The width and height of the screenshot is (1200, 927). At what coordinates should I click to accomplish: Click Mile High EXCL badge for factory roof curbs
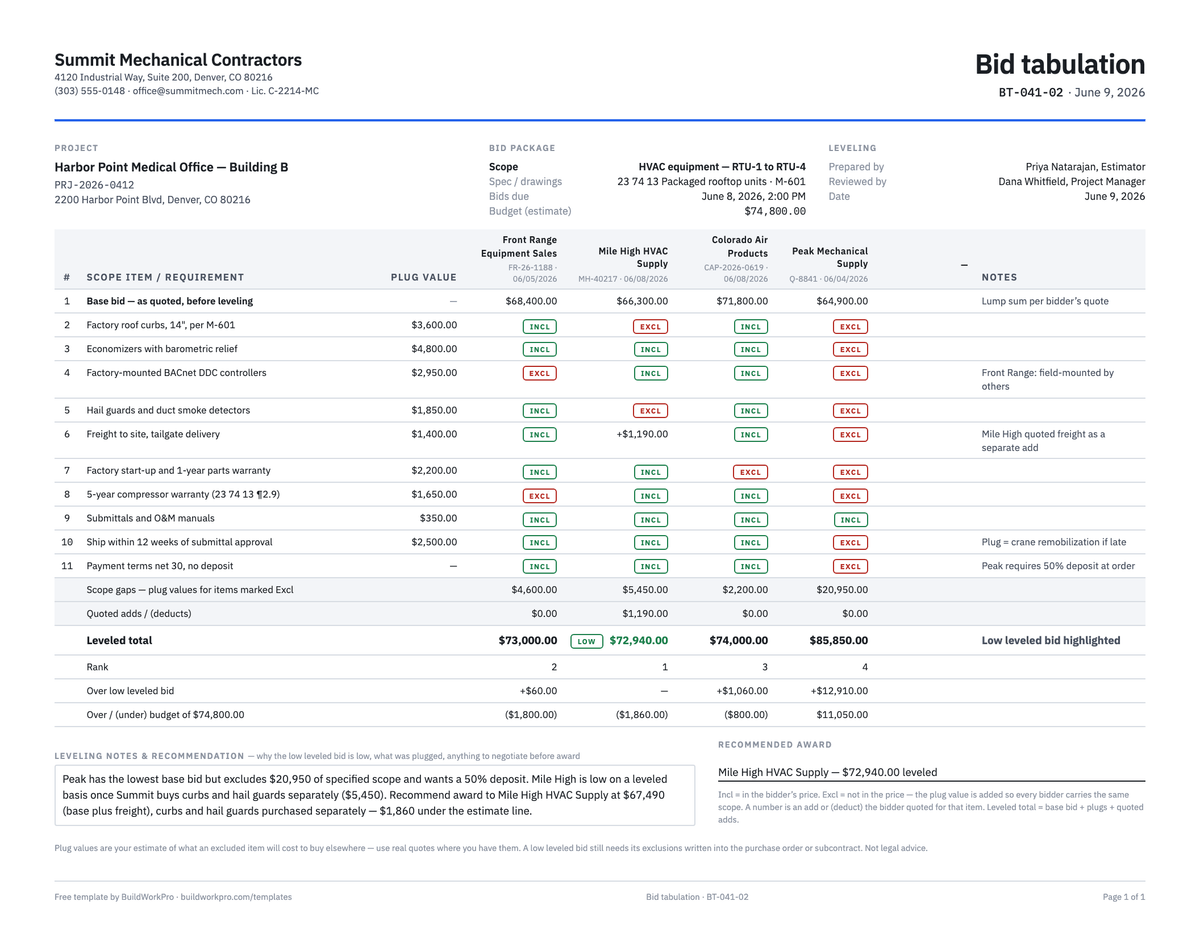click(x=651, y=326)
